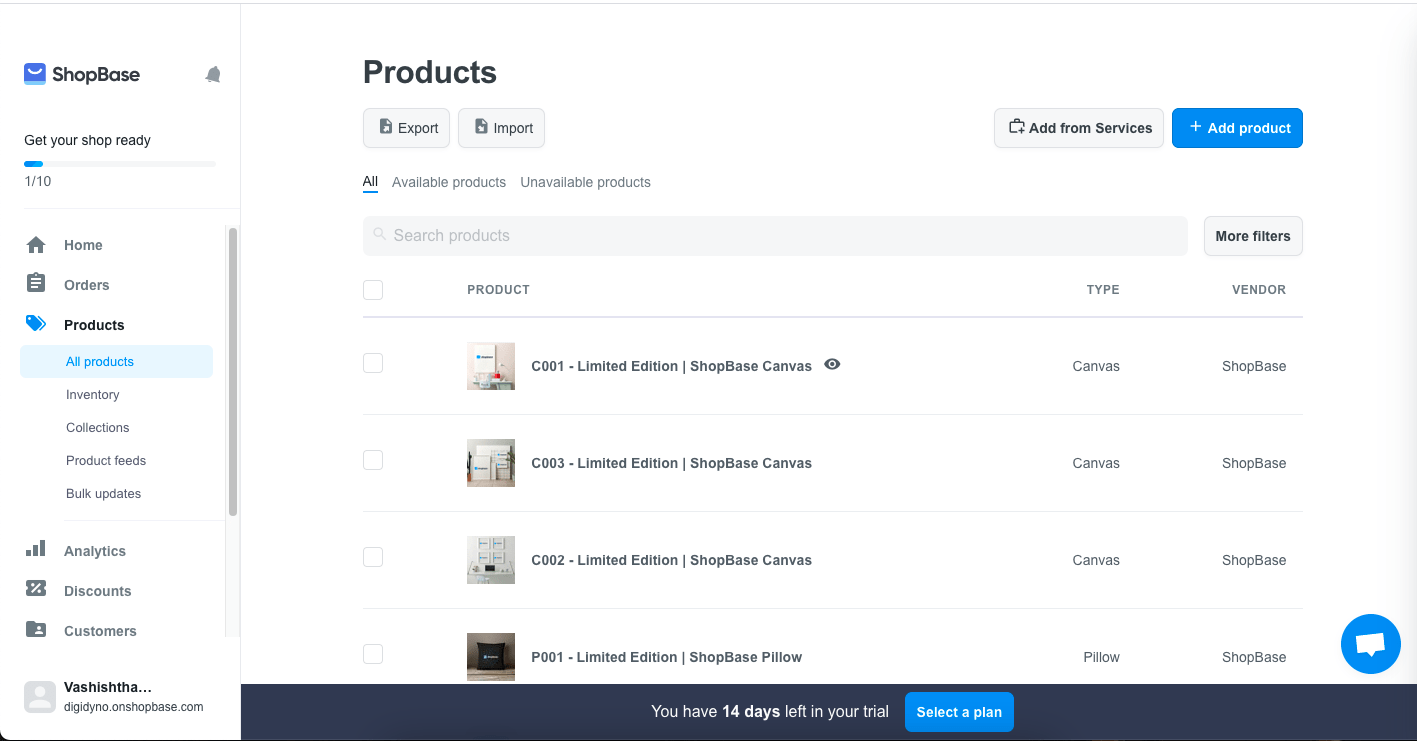Click the sidebar scrollbar
The height and width of the screenshot is (741, 1417).
click(x=233, y=371)
